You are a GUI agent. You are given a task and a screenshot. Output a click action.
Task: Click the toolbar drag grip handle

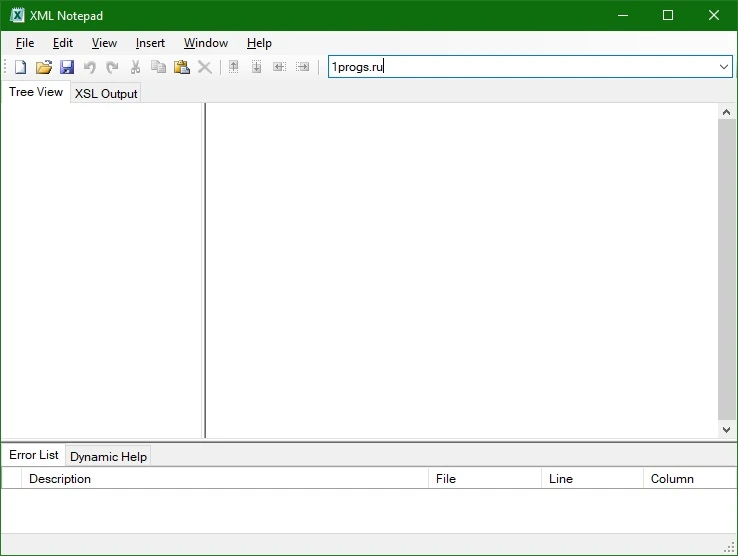click(x=5, y=67)
